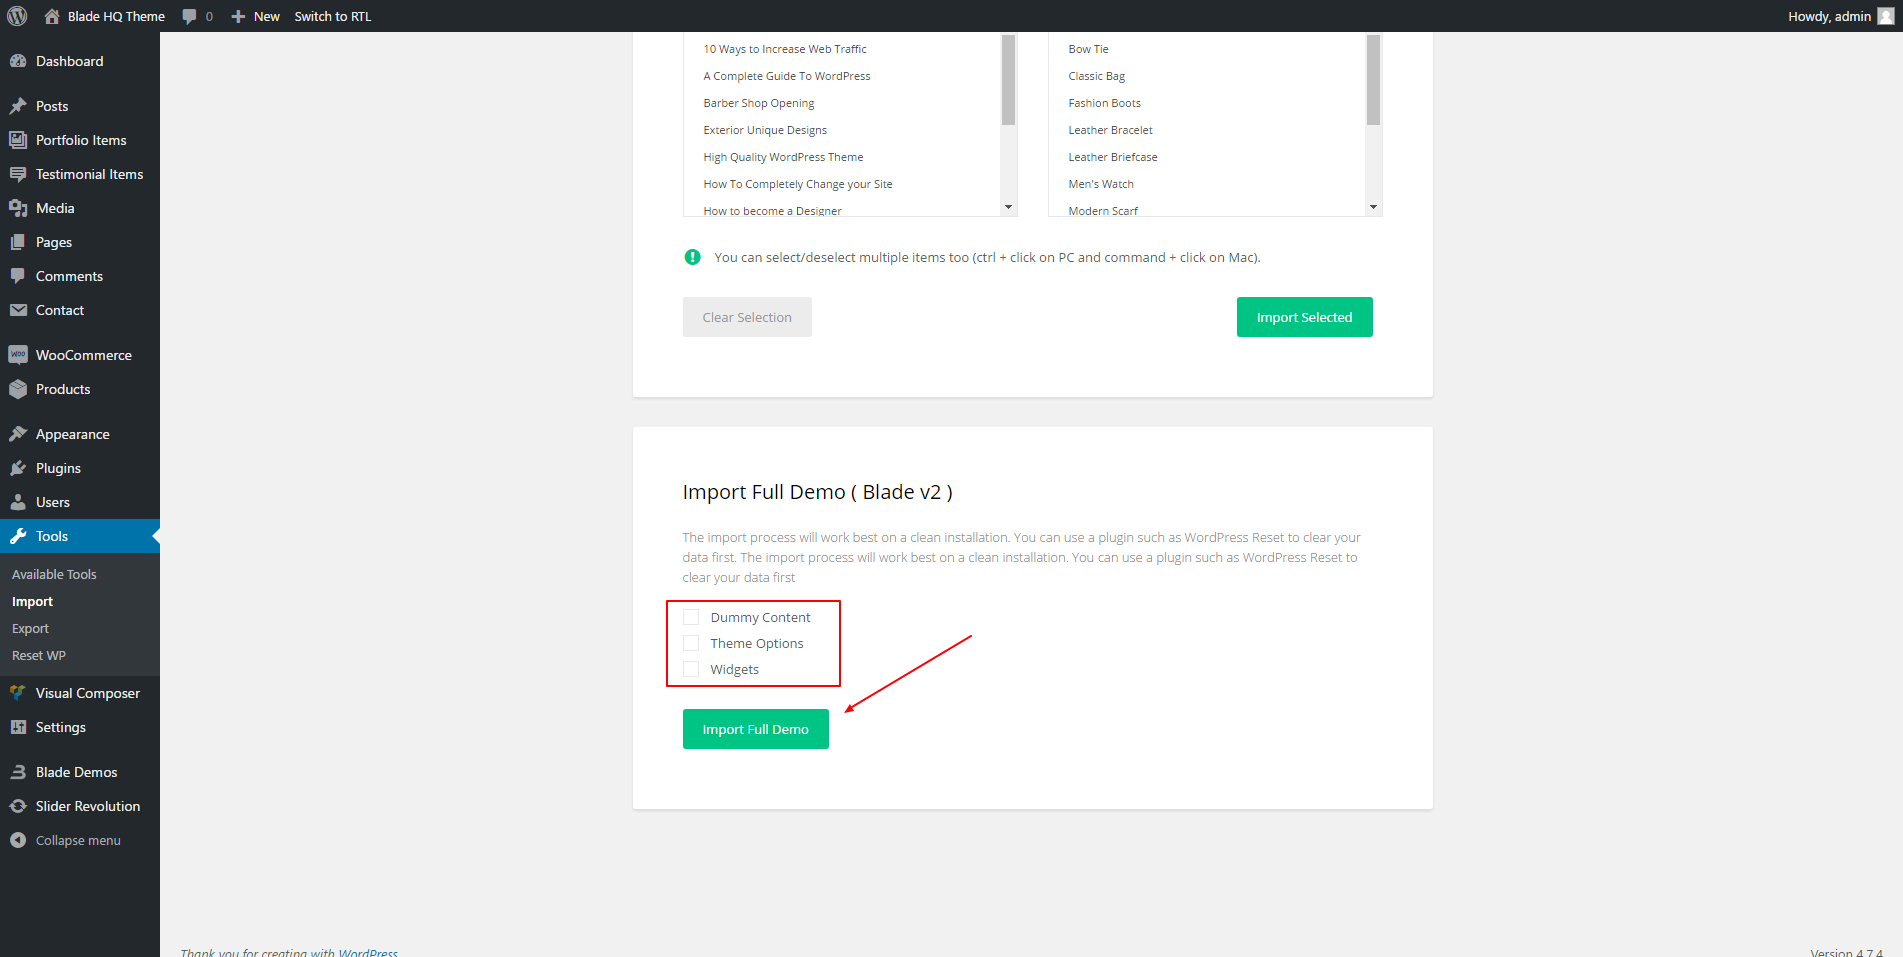The height and width of the screenshot is (957, 1903).
Task: Select Available Tools submenu item
Action: [54, 574]
